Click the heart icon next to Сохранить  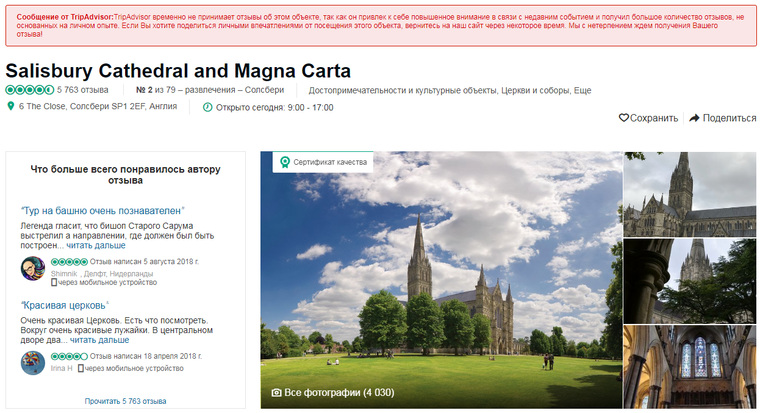pyautogui.click(x=623, y=118)
